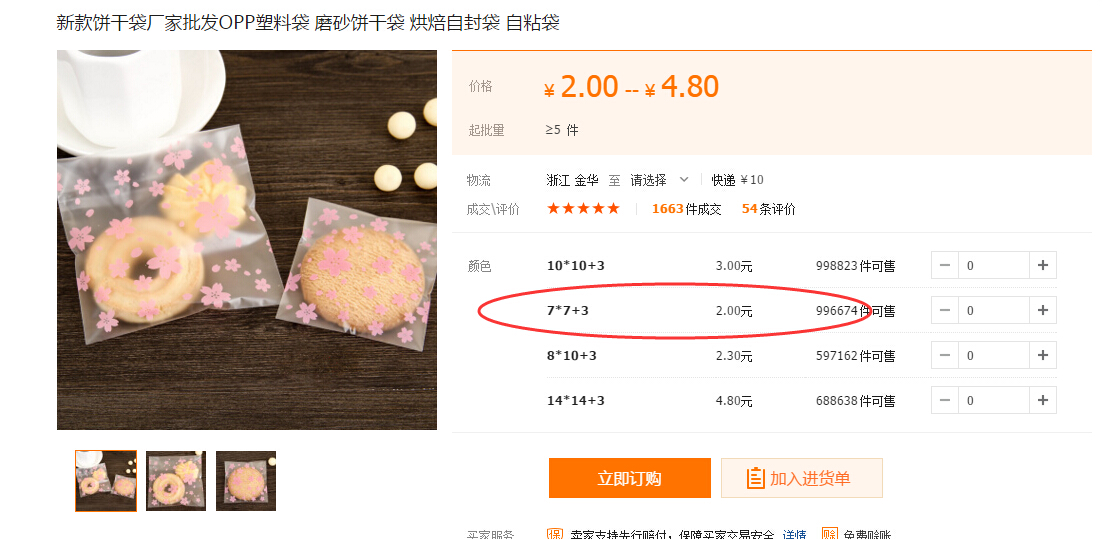Screen dimensions: 1102x539
Task: Click minus button for 7*7+3 row
Action: pyautogui.click(x=945, y=310)
